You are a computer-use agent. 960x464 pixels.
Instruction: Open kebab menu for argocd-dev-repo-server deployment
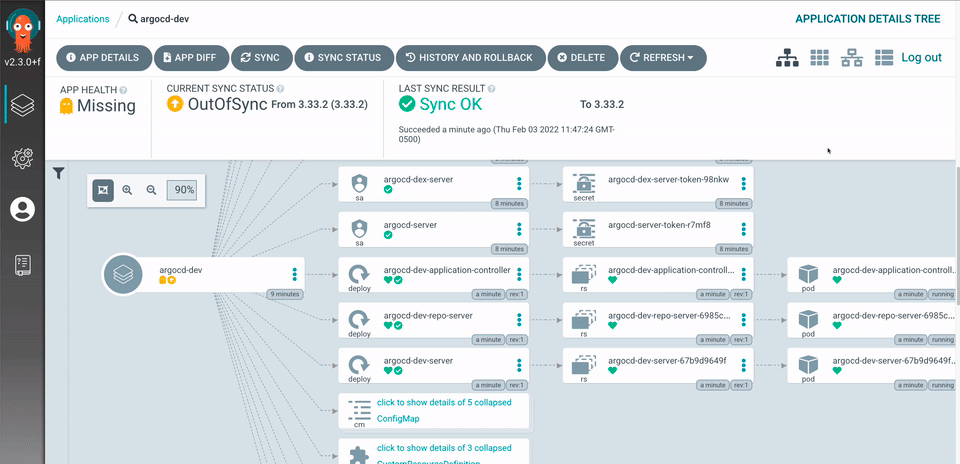(x=519, y=319)
